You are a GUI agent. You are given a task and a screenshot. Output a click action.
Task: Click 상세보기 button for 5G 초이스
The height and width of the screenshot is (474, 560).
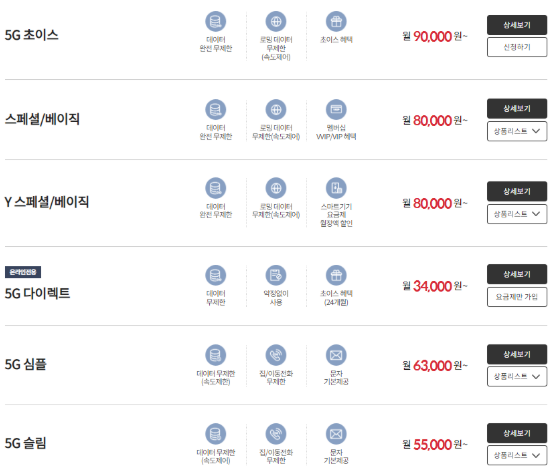click(517, 25)
